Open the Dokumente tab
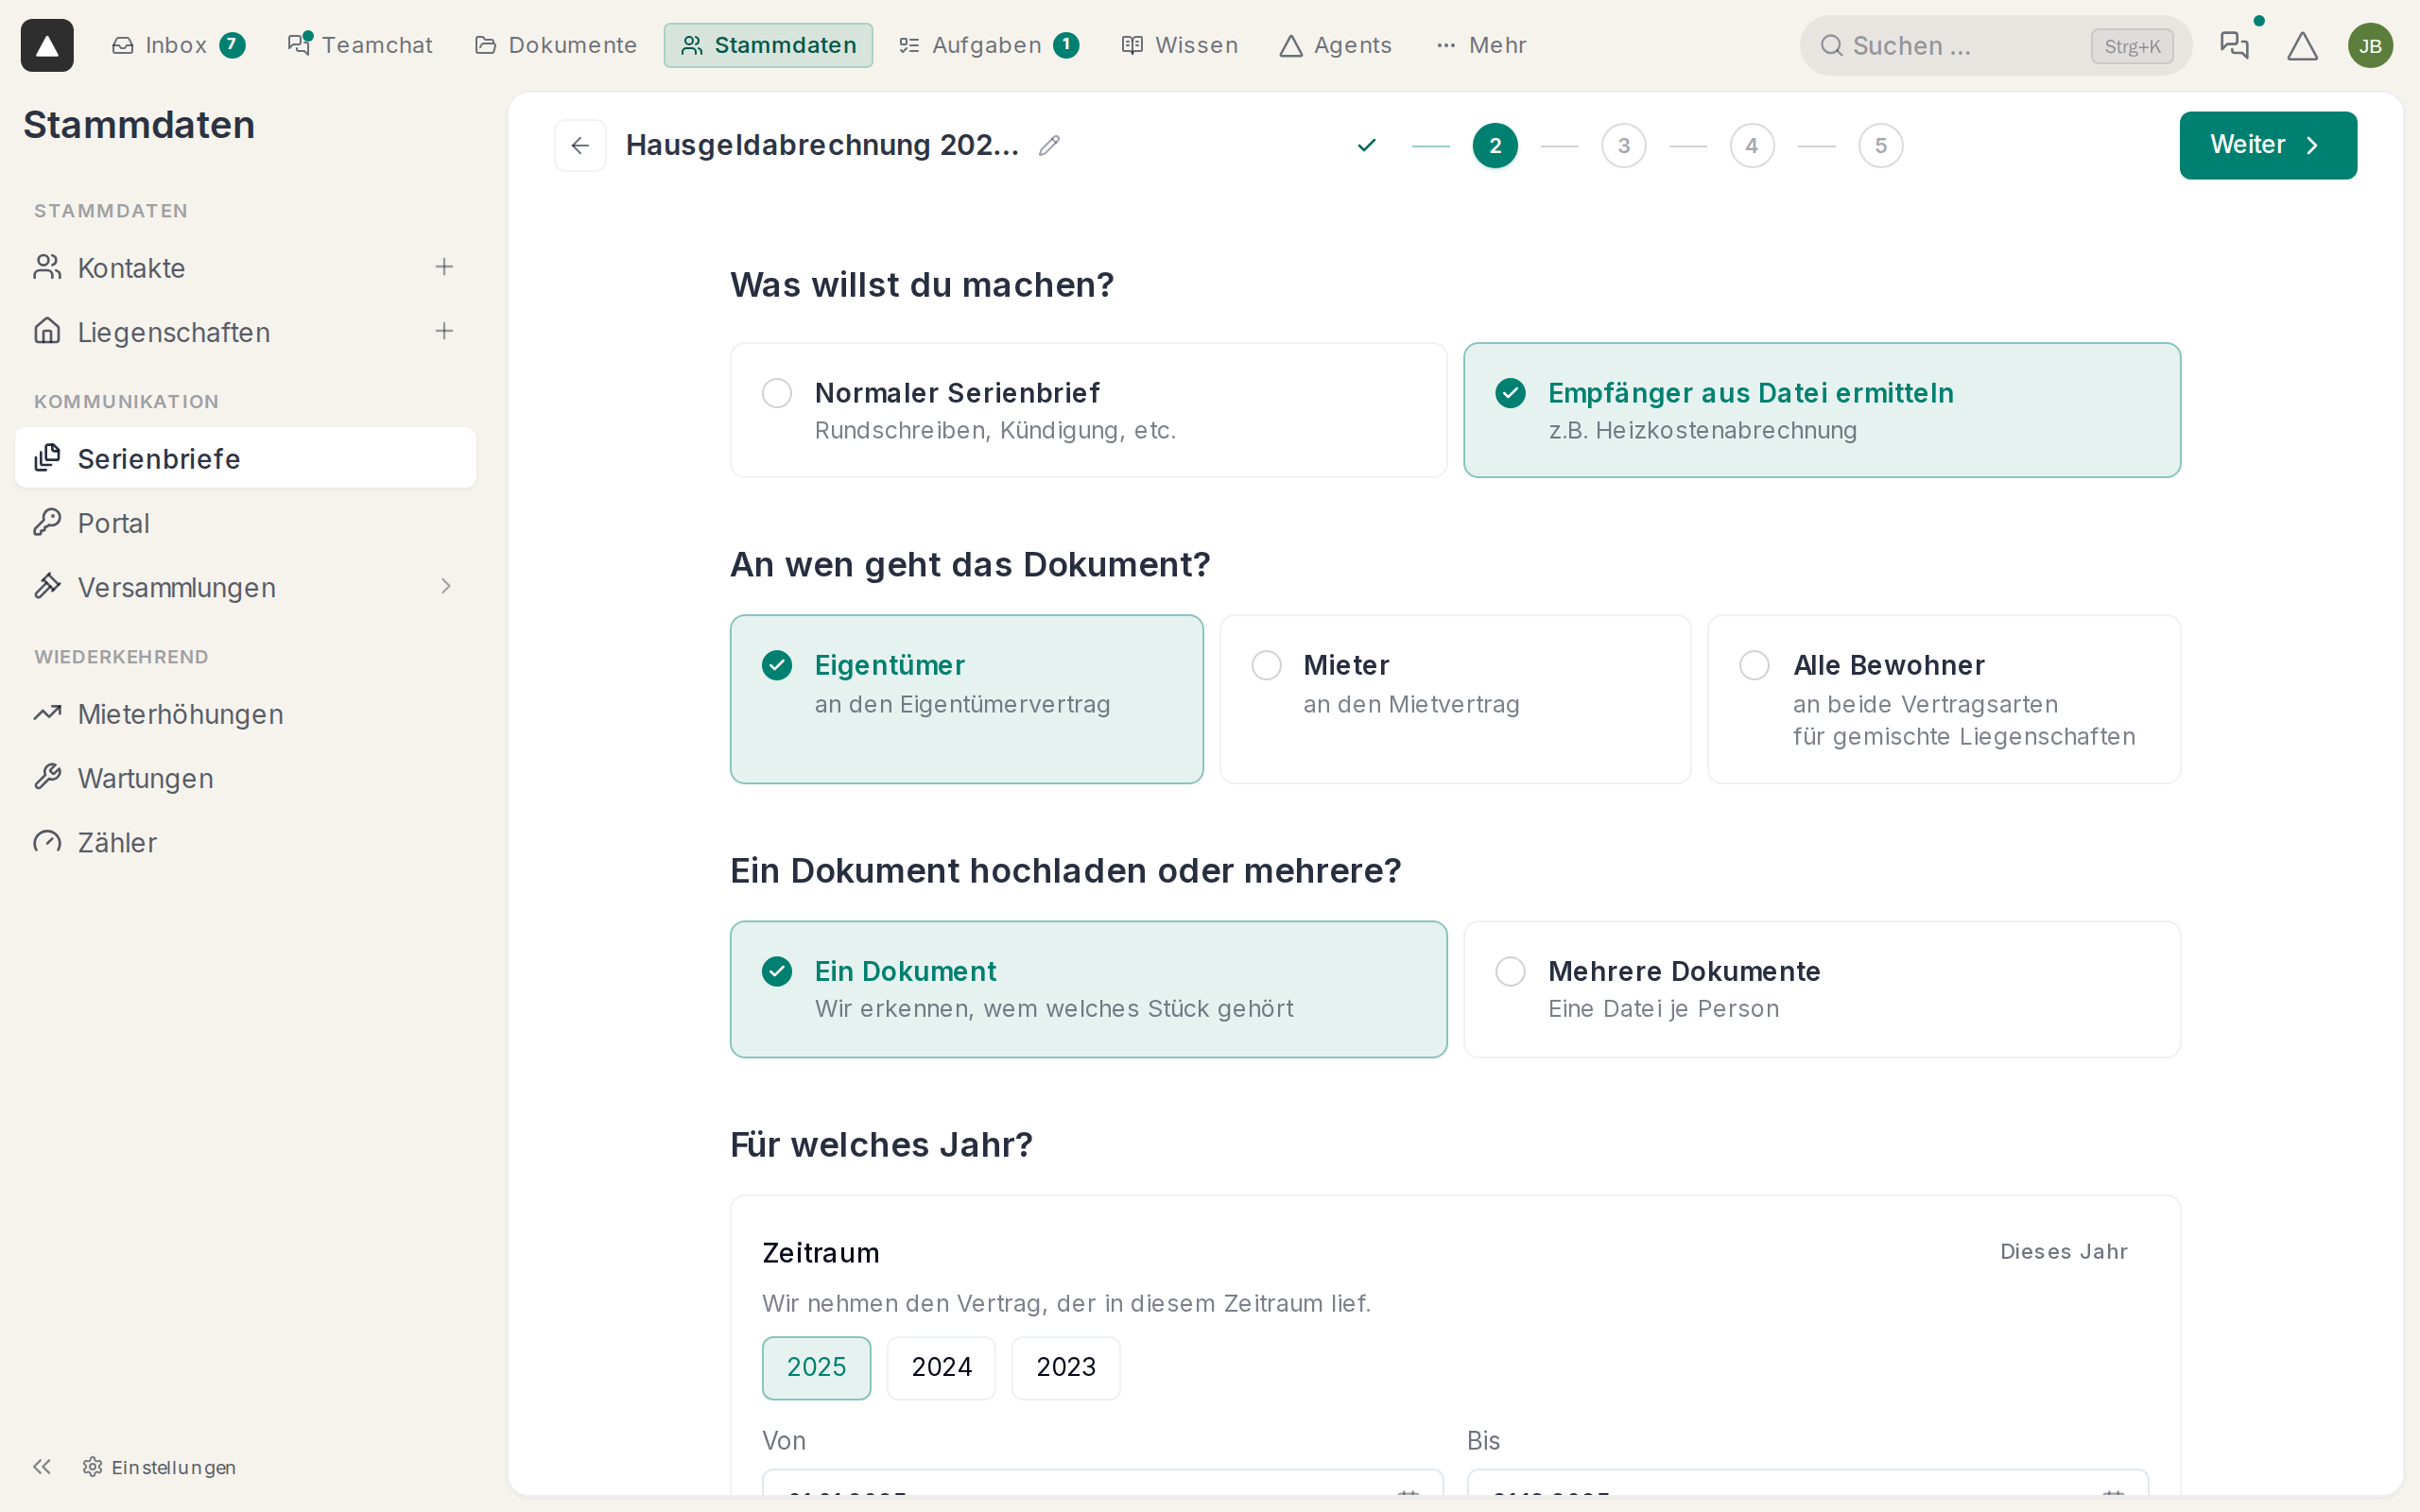2420x1512 pixels. coord(556,45)
